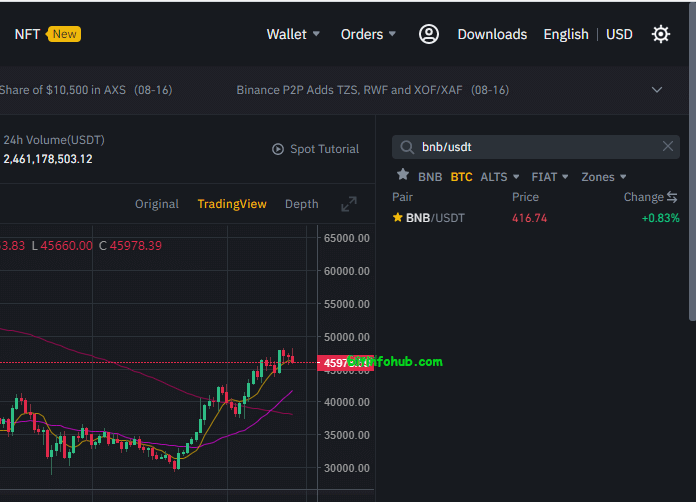Open the NFT page

(x=27, y=34)
